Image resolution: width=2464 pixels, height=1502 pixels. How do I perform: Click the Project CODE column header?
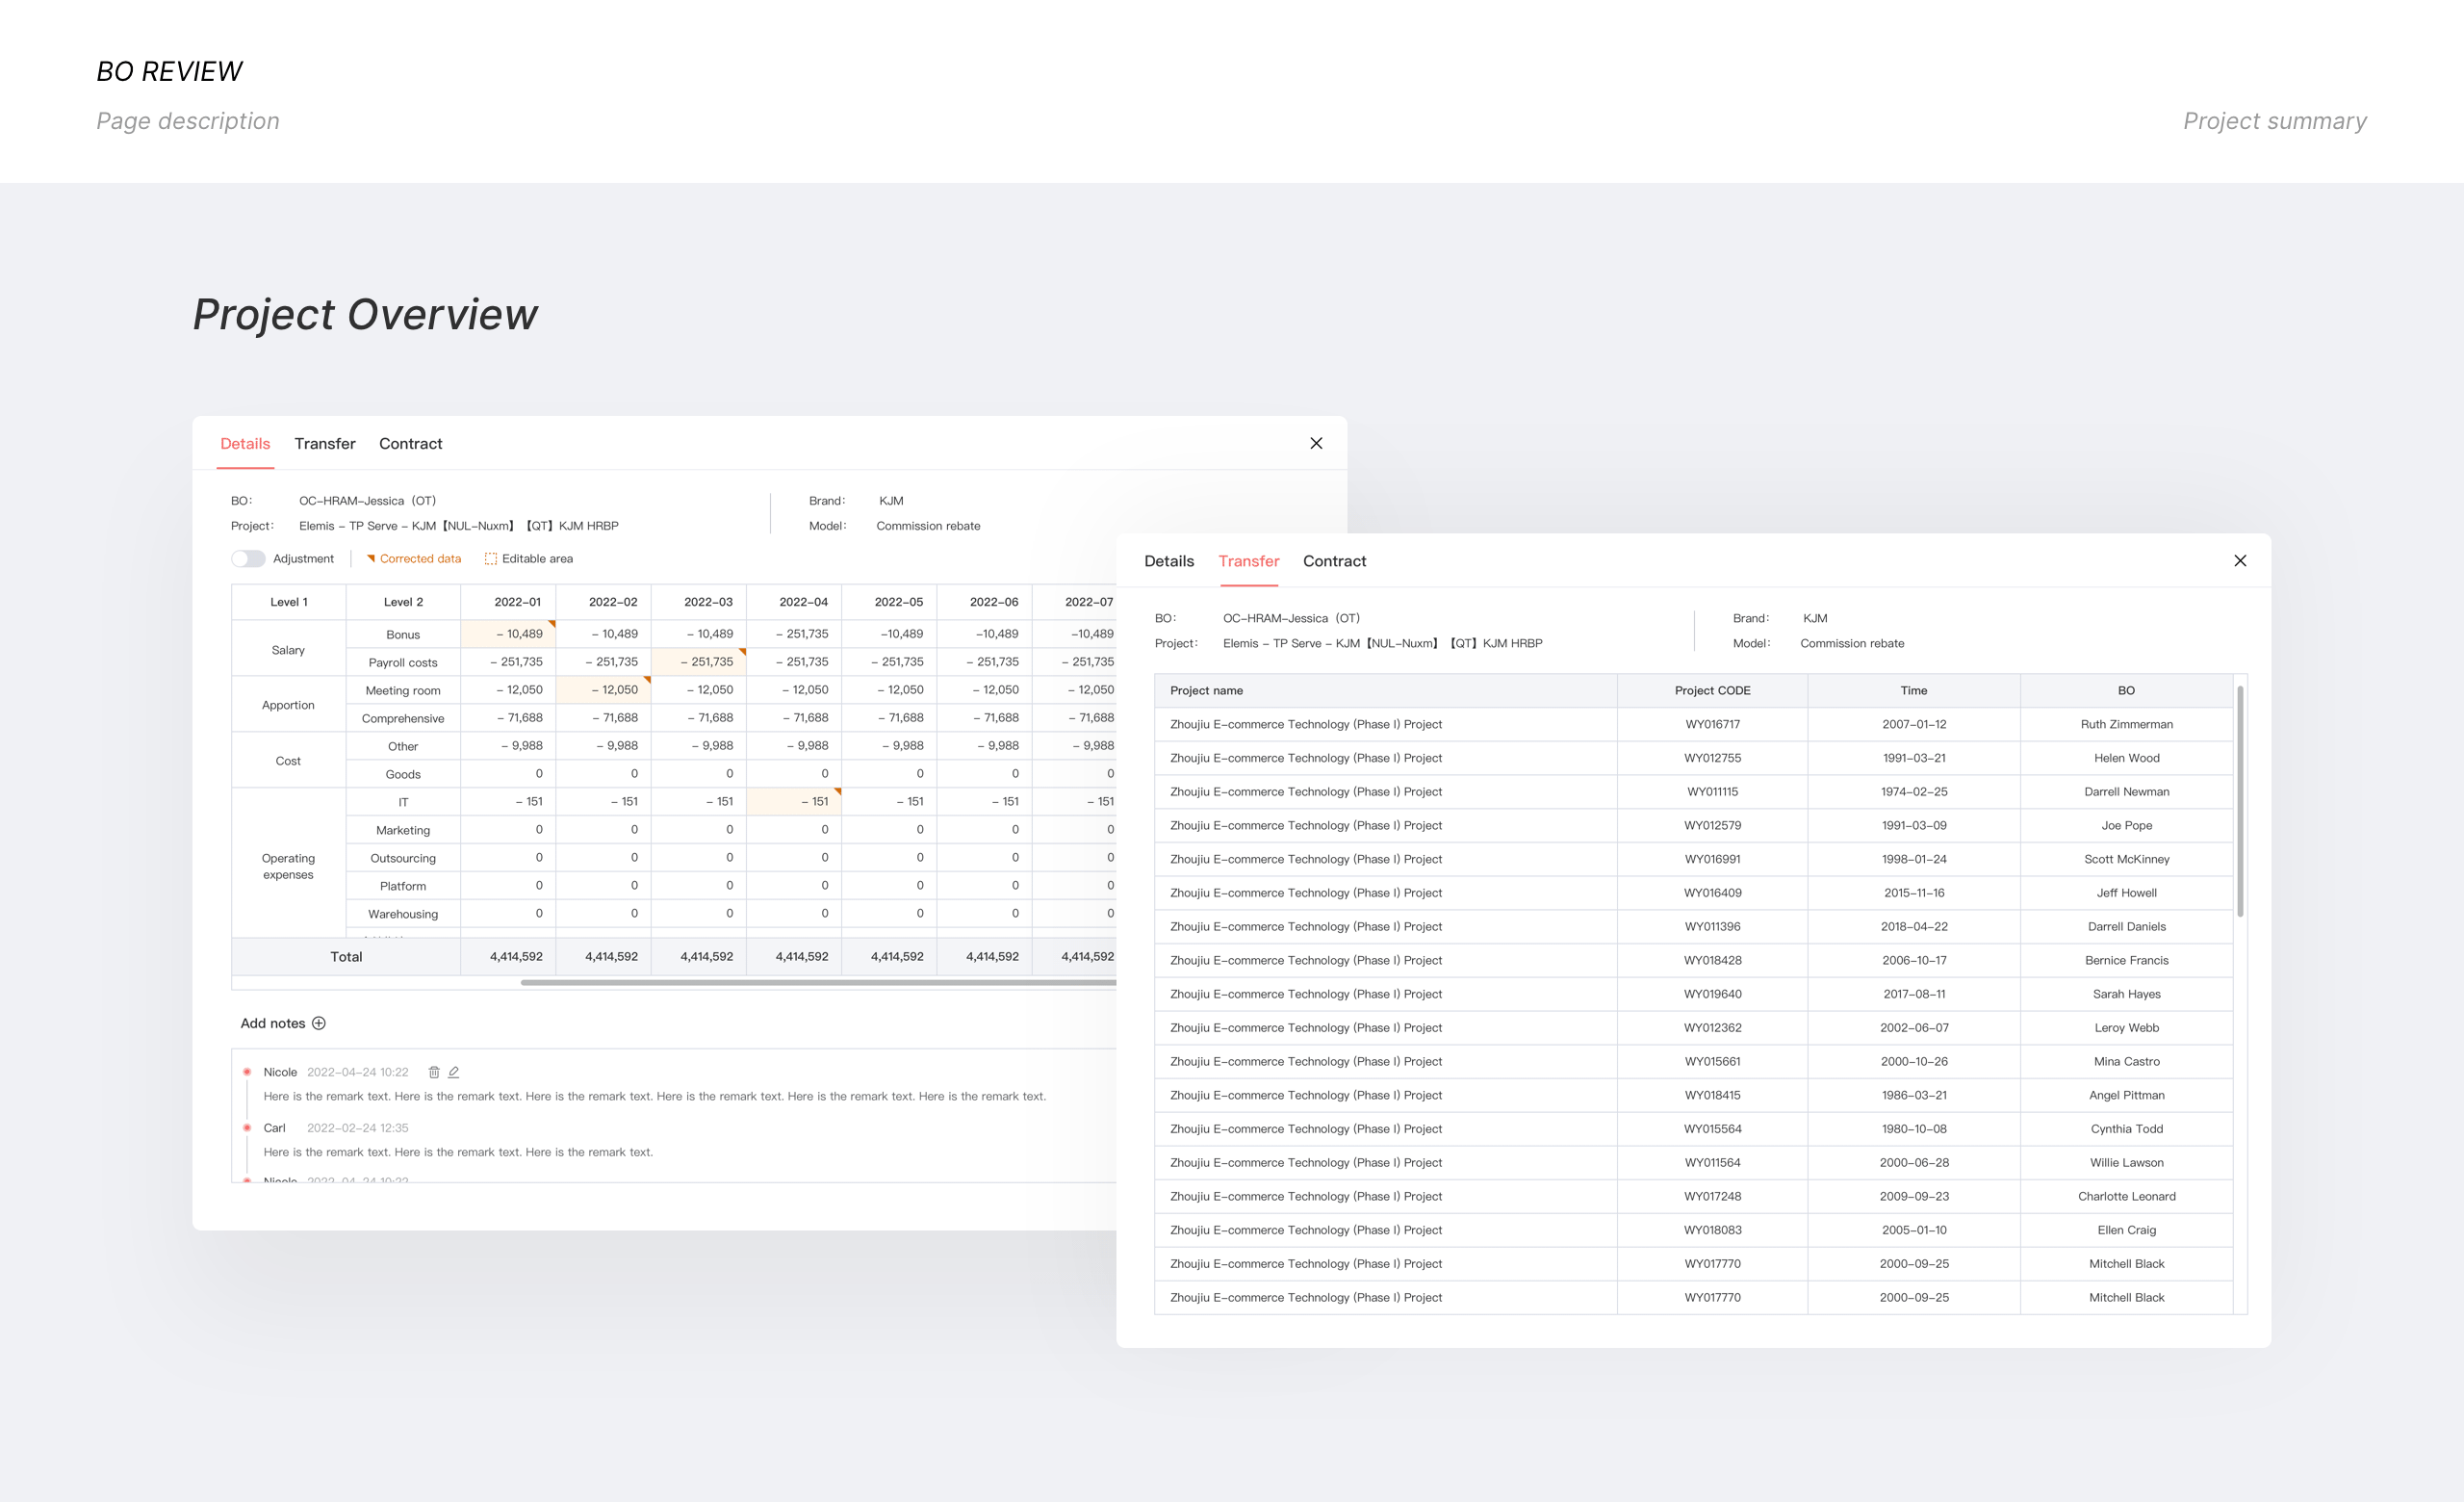tap(1712, 691)
